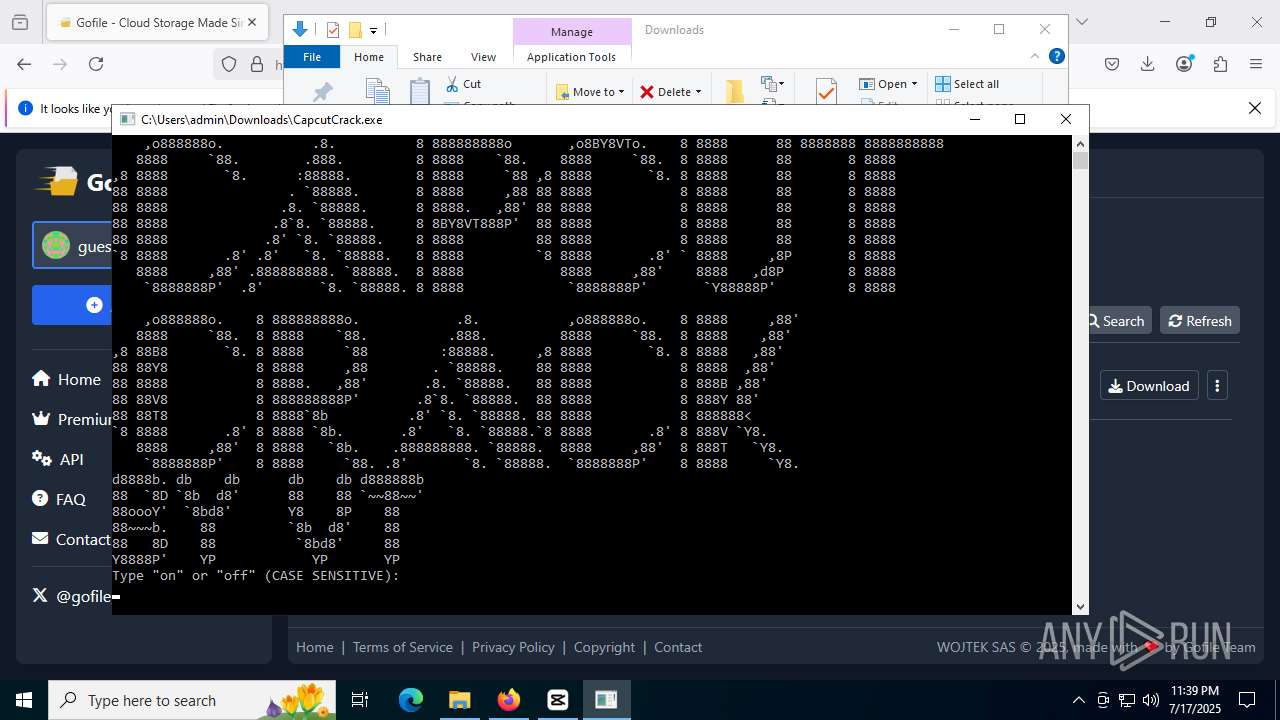Open the Windows Start menu
This screenshot has width=1280, height=720.
24,700
